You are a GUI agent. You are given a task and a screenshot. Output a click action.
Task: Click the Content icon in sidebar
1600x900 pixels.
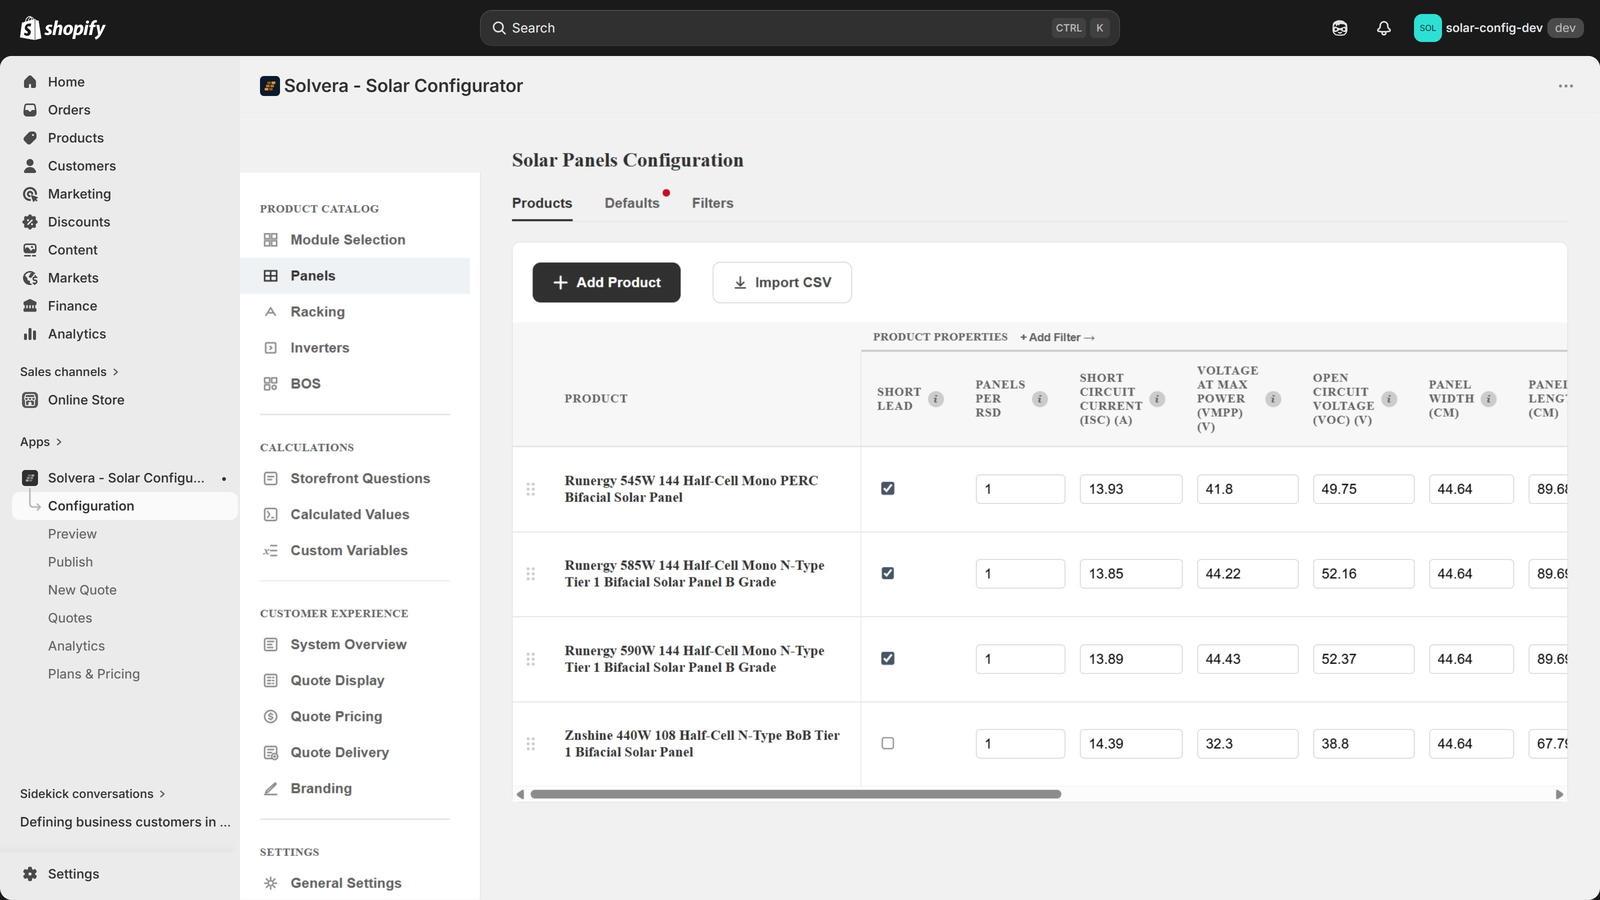[x=30, y=250]
